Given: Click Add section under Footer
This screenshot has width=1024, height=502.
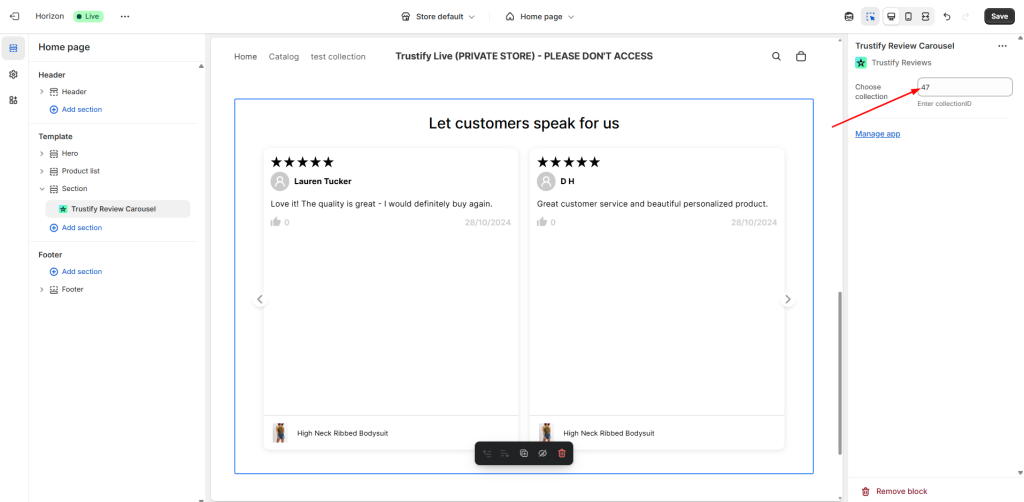Looking at the screenshot, I should pyautogui.click(x=76, y=272).
